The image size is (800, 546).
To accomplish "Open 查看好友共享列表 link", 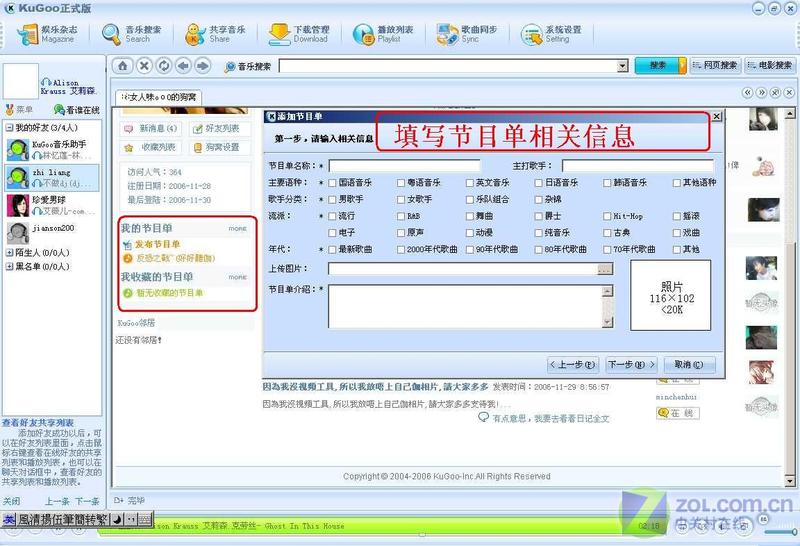I will 38,423.
